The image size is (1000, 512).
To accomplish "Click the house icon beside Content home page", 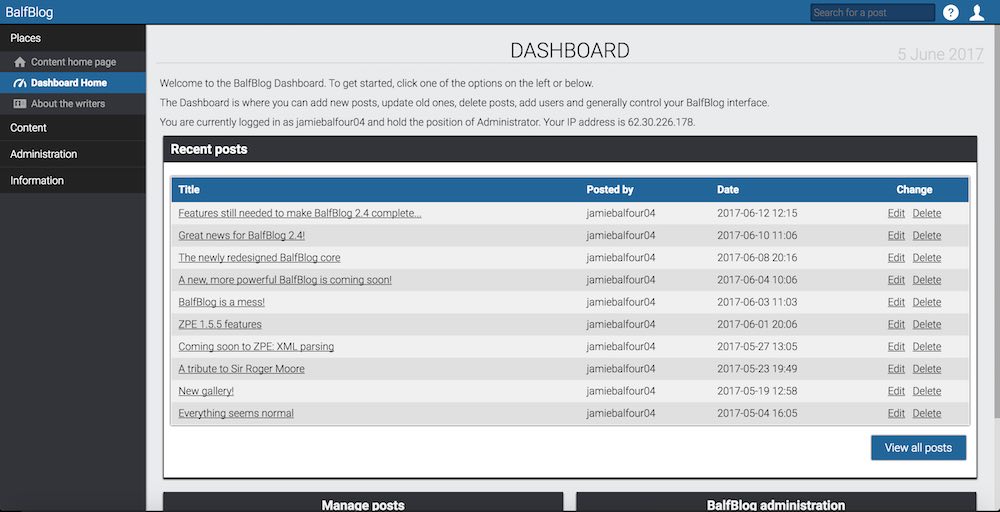I will (20, 62).
